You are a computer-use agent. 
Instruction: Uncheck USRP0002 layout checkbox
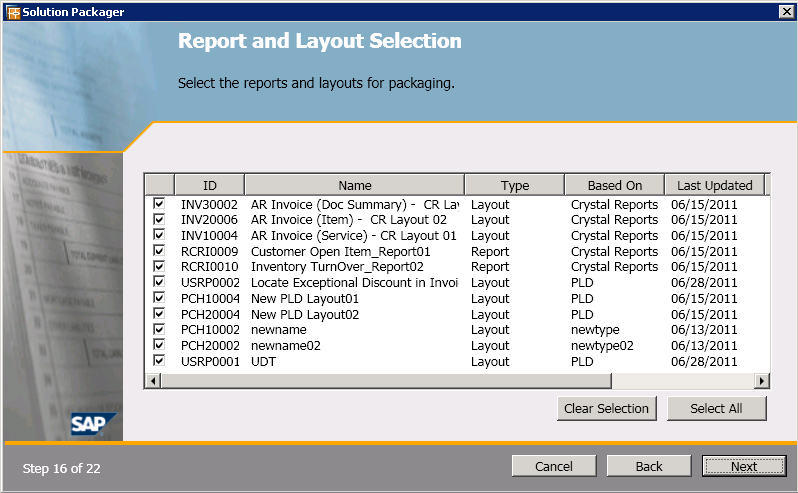[x=159, y=282]
